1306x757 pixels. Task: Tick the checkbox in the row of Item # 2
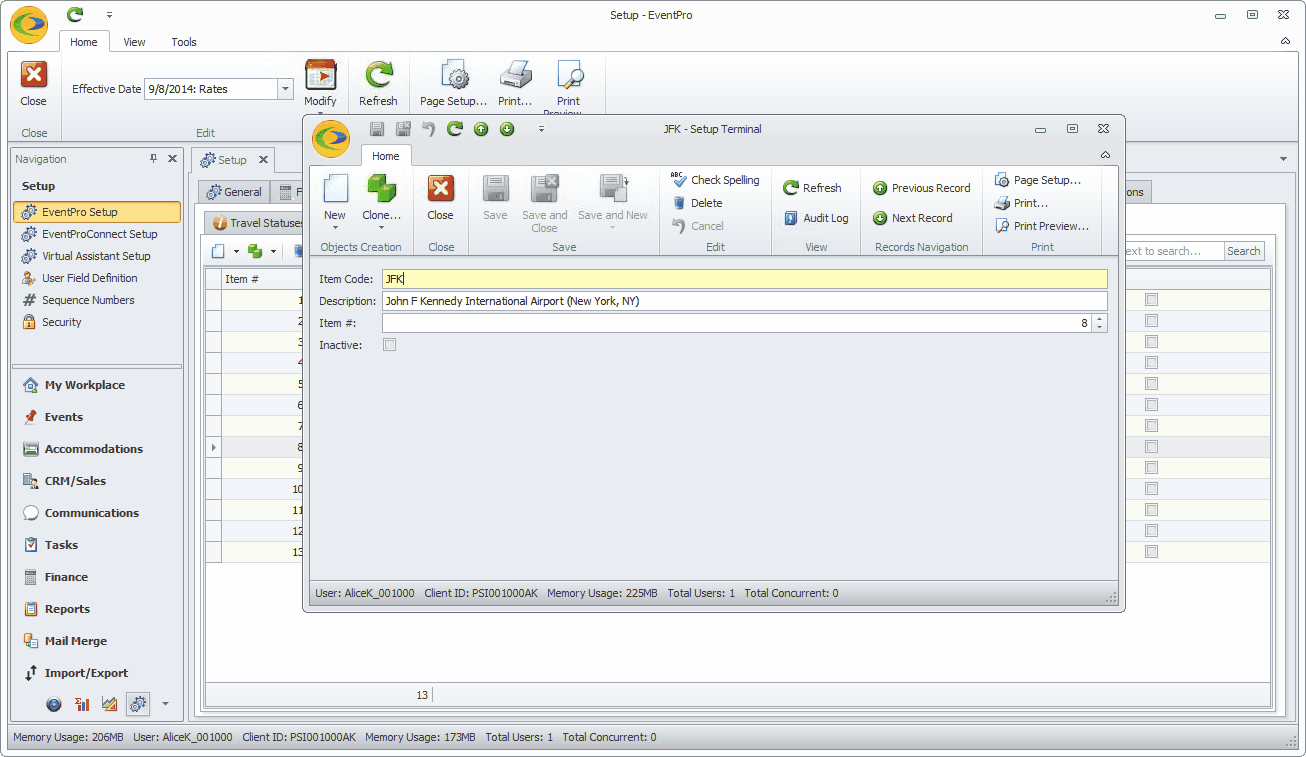click(1151, 321)
